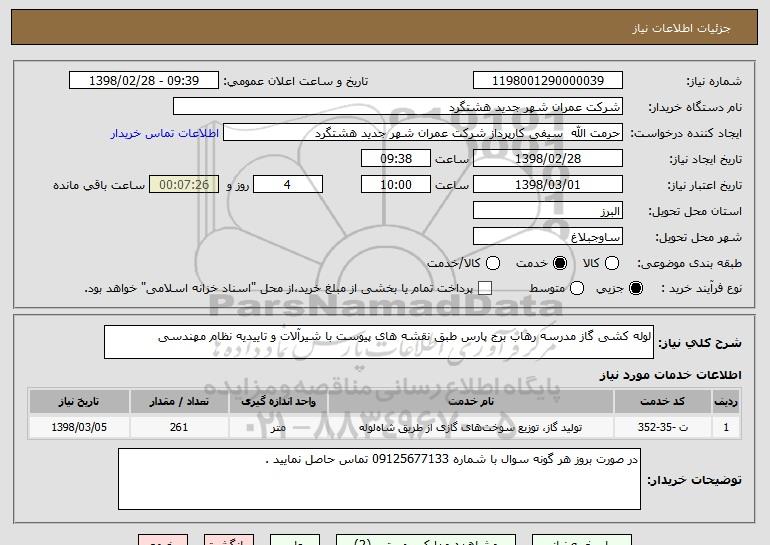Click the public announcement date field 09:39
This screenshot has width=770, height=545.
(144, 81)
